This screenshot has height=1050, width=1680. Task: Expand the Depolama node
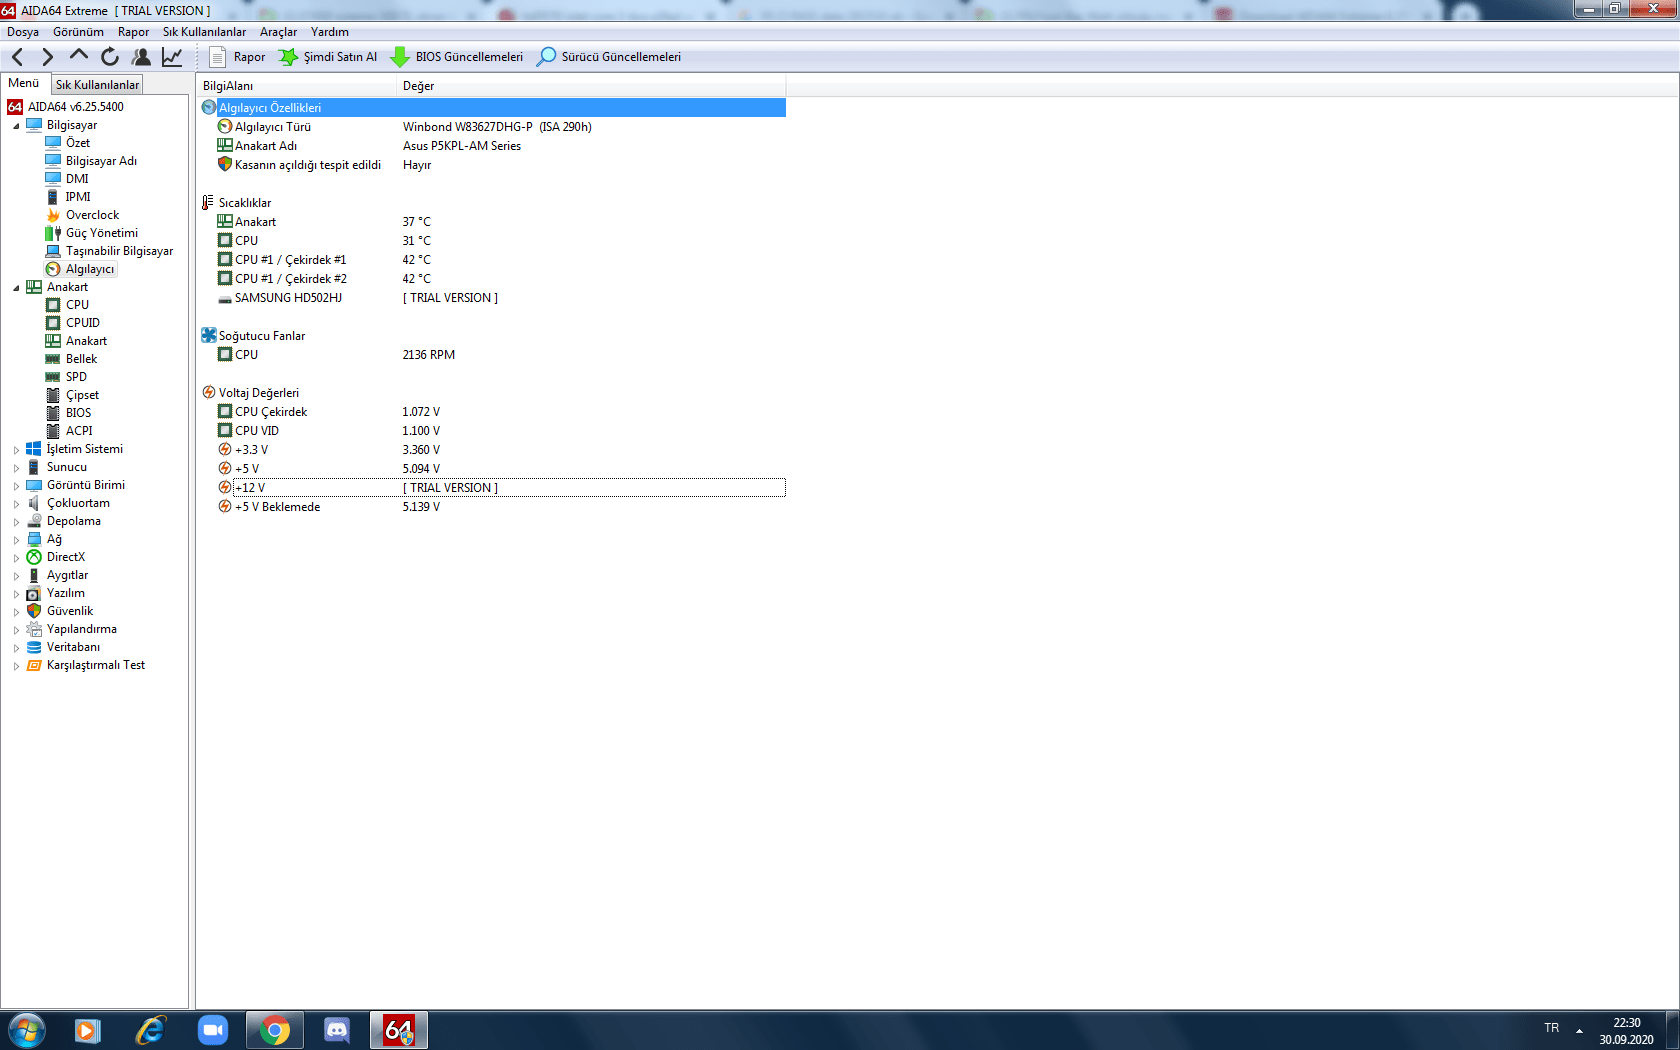16,522
